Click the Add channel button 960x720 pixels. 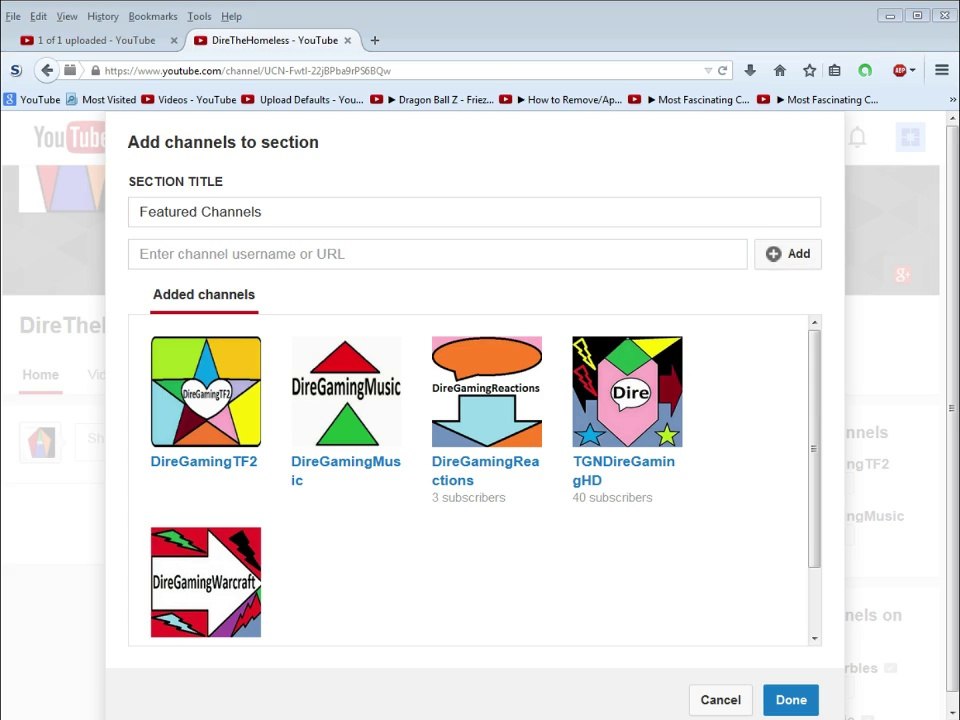point(788,254)
